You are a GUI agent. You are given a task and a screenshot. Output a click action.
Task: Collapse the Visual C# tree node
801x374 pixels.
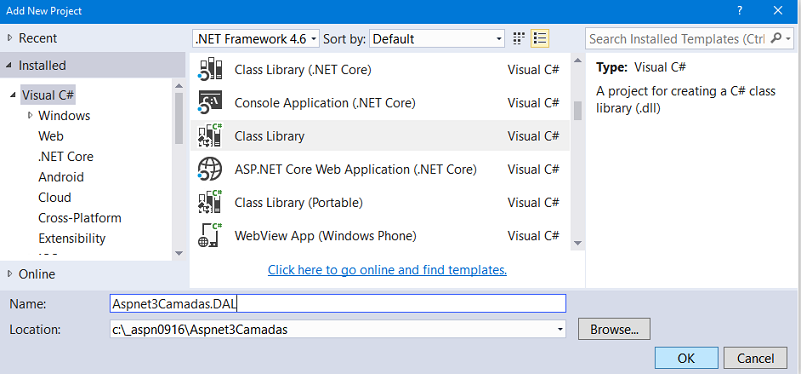(13, 96)
